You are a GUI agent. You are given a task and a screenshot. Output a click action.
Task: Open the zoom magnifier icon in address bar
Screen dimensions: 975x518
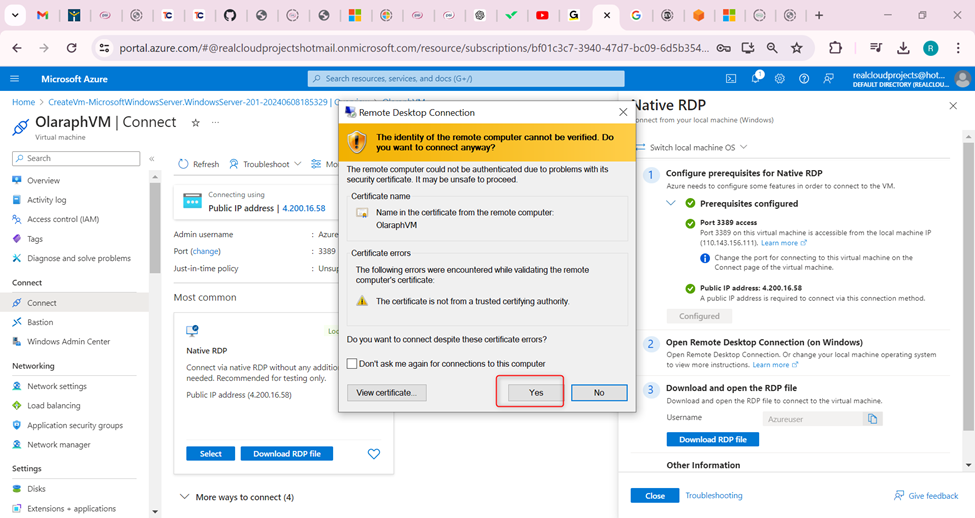click(x=772, y=48)
